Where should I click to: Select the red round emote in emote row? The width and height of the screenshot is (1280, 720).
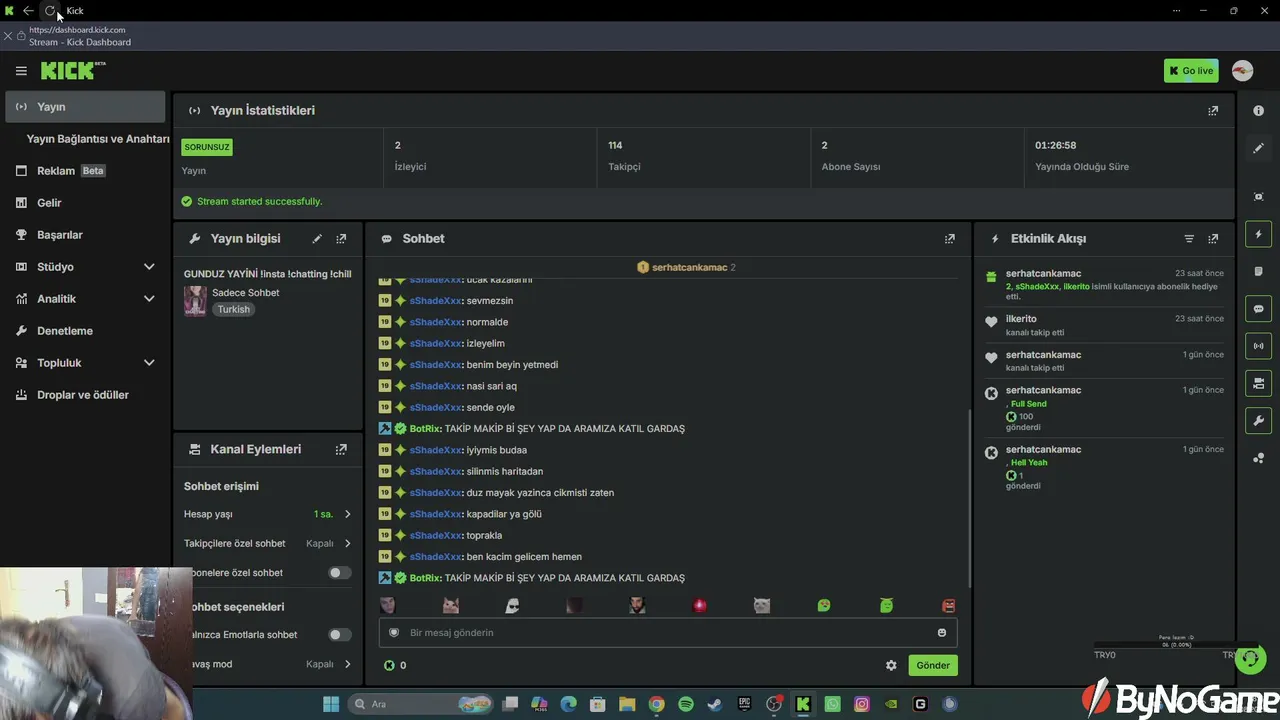(x=700, y=605)
